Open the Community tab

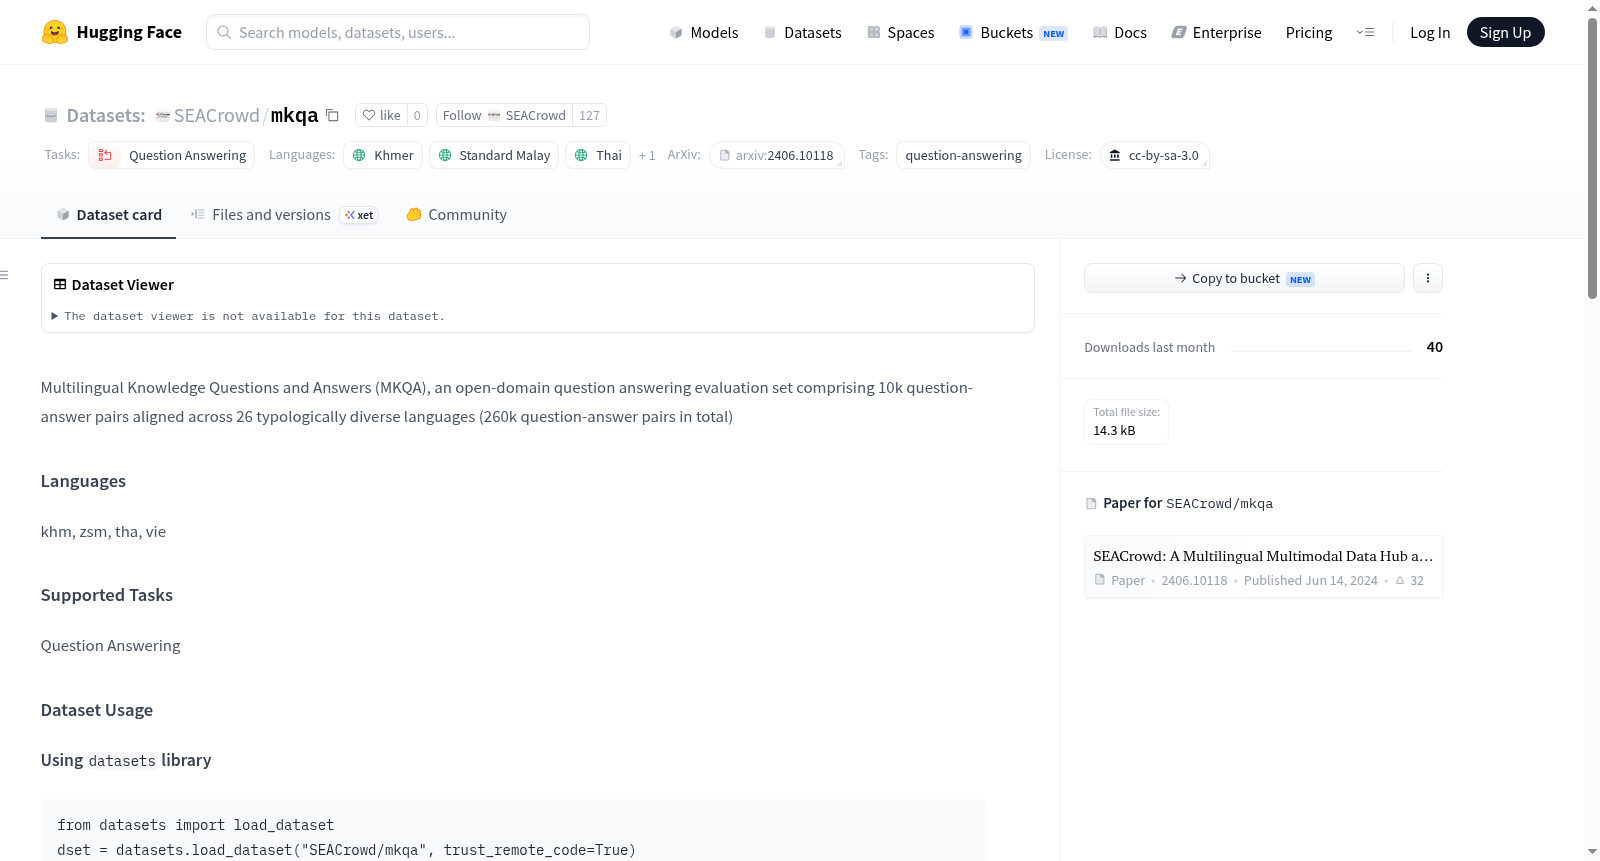[x=456, y=214]
